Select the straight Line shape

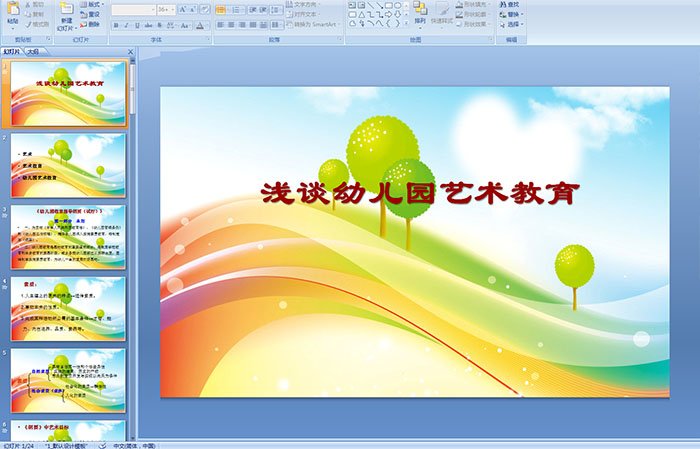371,5
